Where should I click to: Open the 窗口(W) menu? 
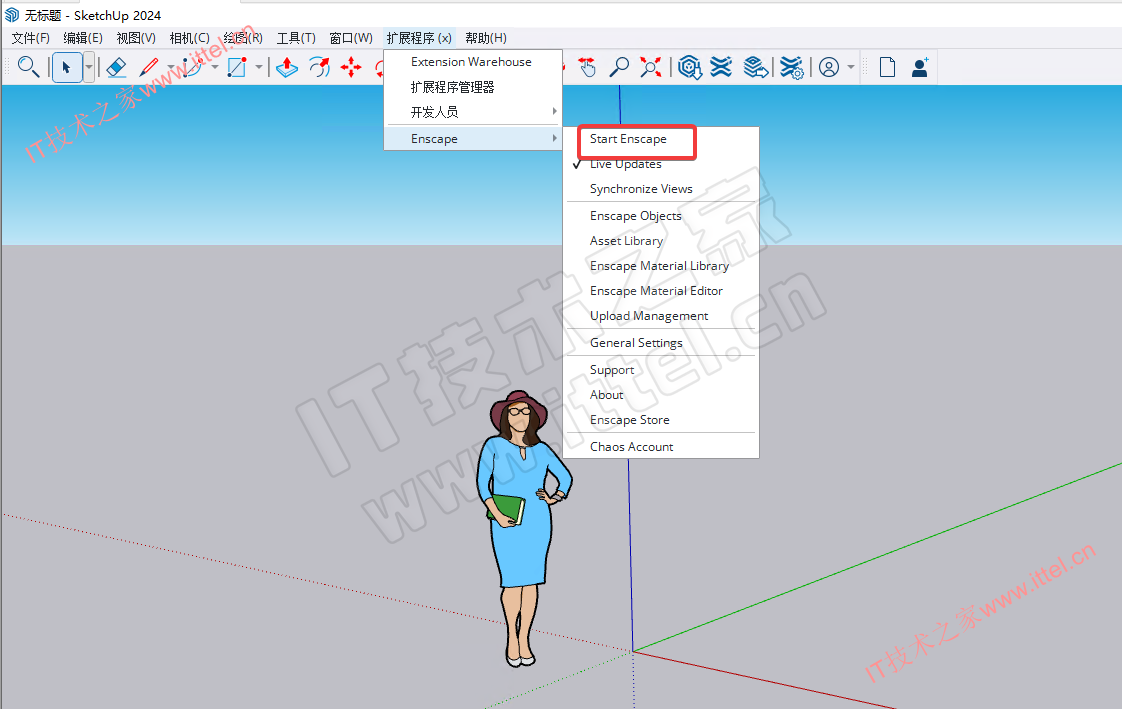pos(351,38)
